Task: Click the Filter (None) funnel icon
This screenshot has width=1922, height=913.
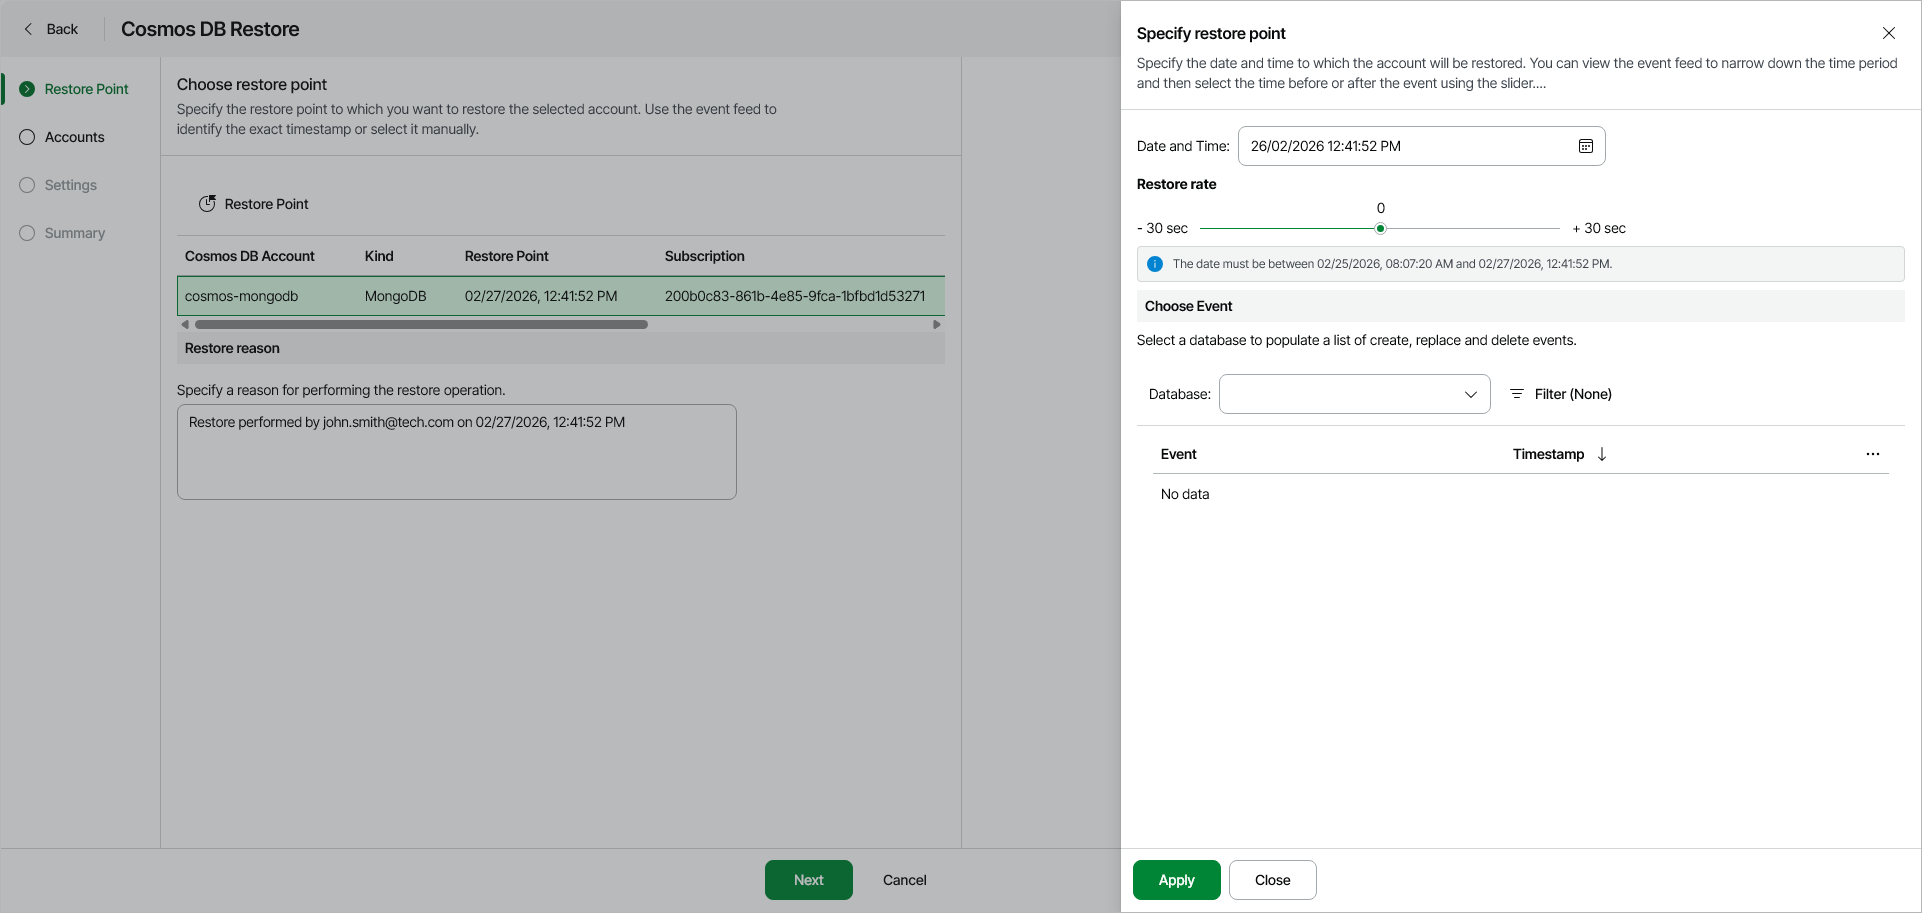Action: pyautogui.click(x=1517, y=394)
